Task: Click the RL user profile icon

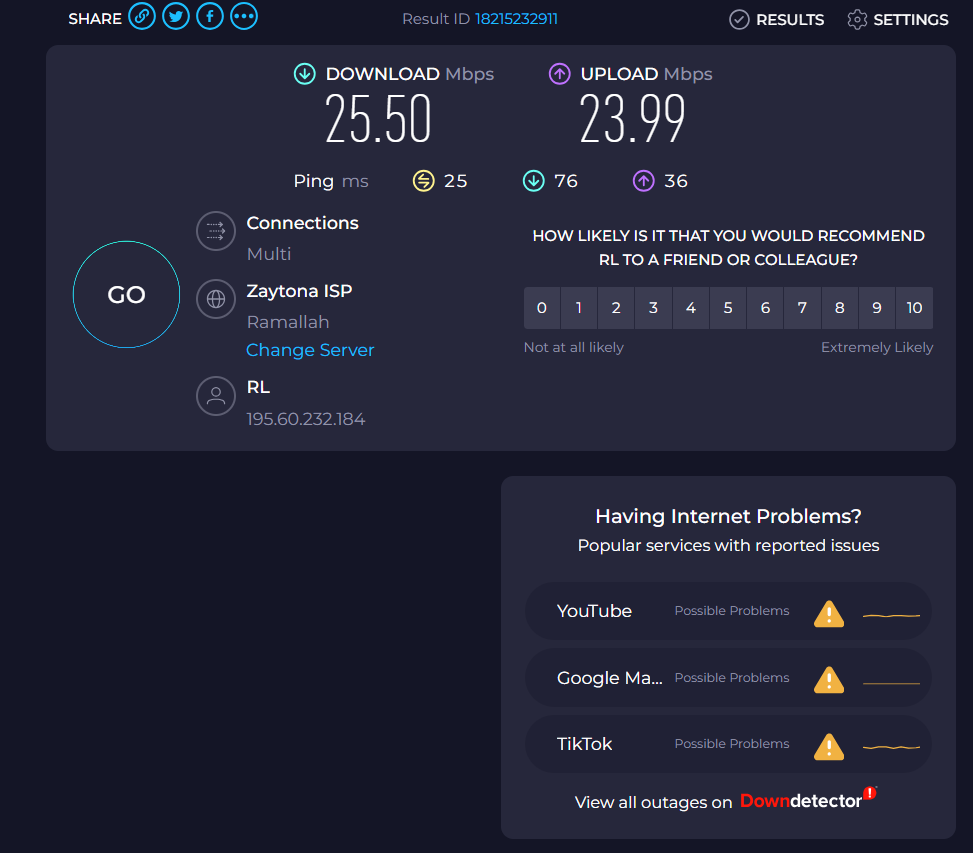Action: point(216,396)
